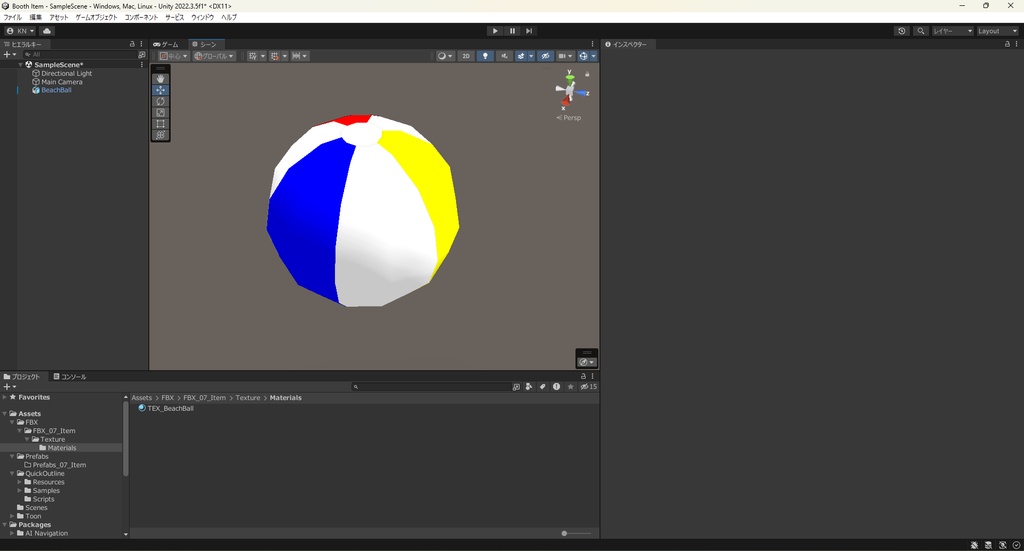
Task: Open the undo history icon
Action: (x=902, y=31)
